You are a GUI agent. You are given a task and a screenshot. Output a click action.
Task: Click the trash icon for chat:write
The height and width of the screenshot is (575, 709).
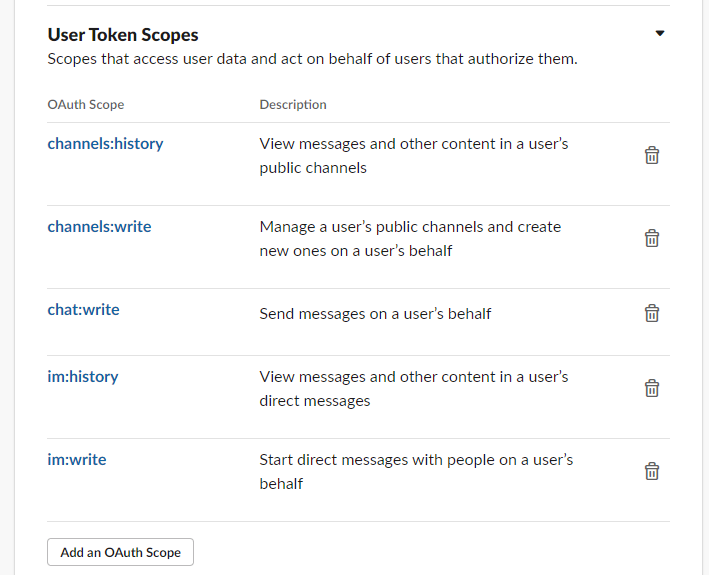(x=651, y=313)
